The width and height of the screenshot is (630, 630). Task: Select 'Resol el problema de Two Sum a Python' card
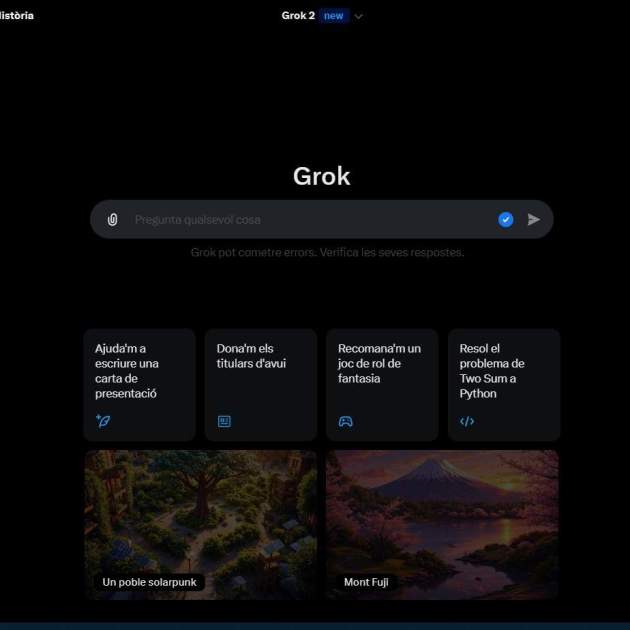(x=504, y=385)
